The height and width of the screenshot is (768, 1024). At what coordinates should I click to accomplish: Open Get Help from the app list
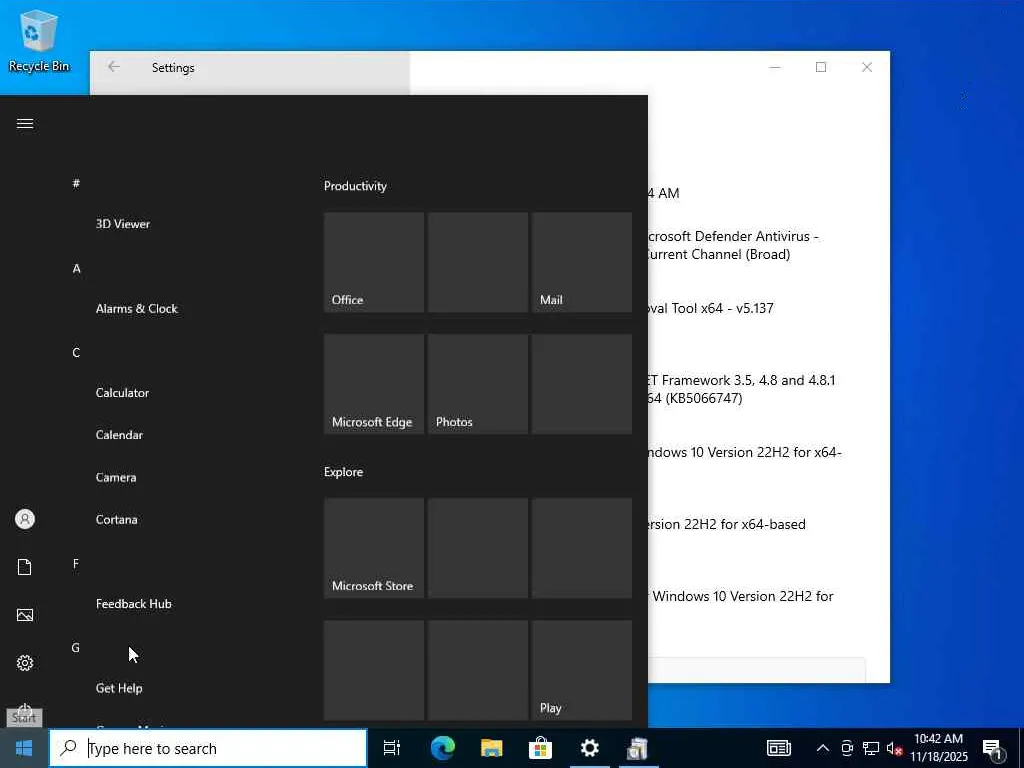[x=119, y=688]
